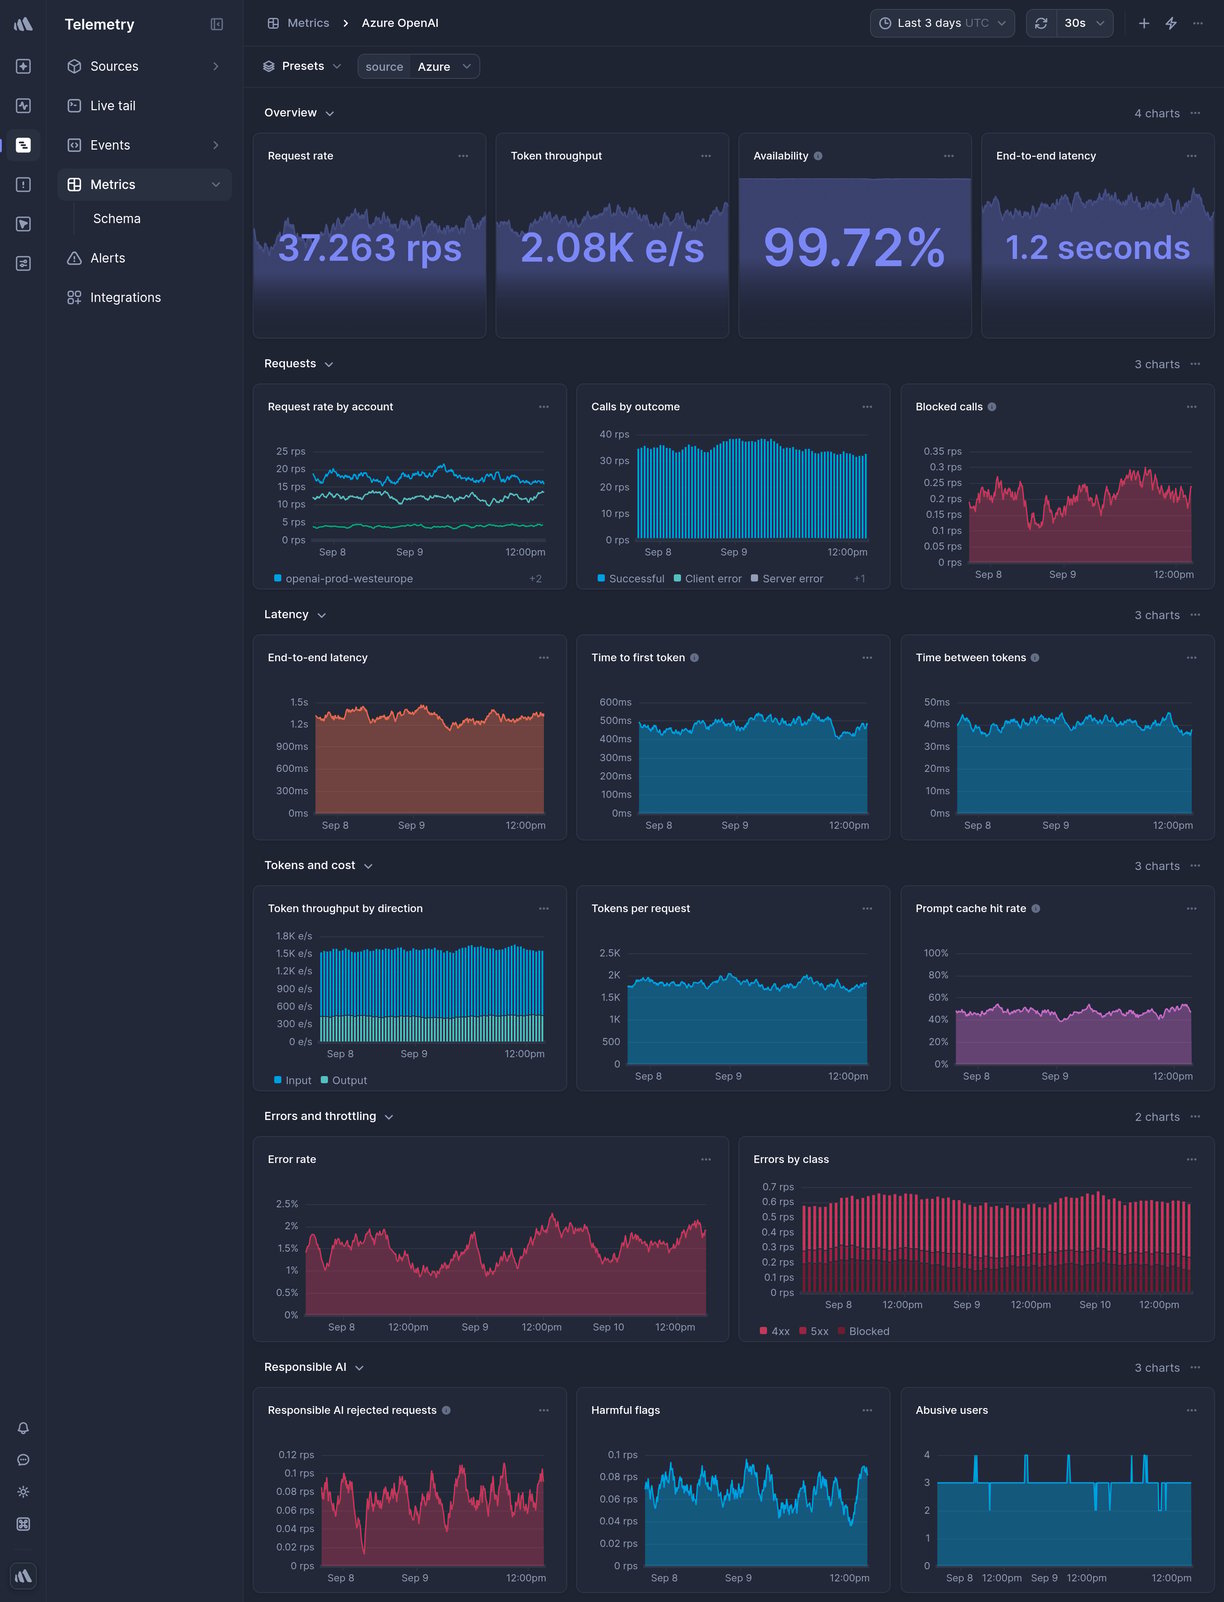This screenshot has height=1602, width=1224.
Task: Show +1 more outcomes in legend
Action: (x=859, y=579)
